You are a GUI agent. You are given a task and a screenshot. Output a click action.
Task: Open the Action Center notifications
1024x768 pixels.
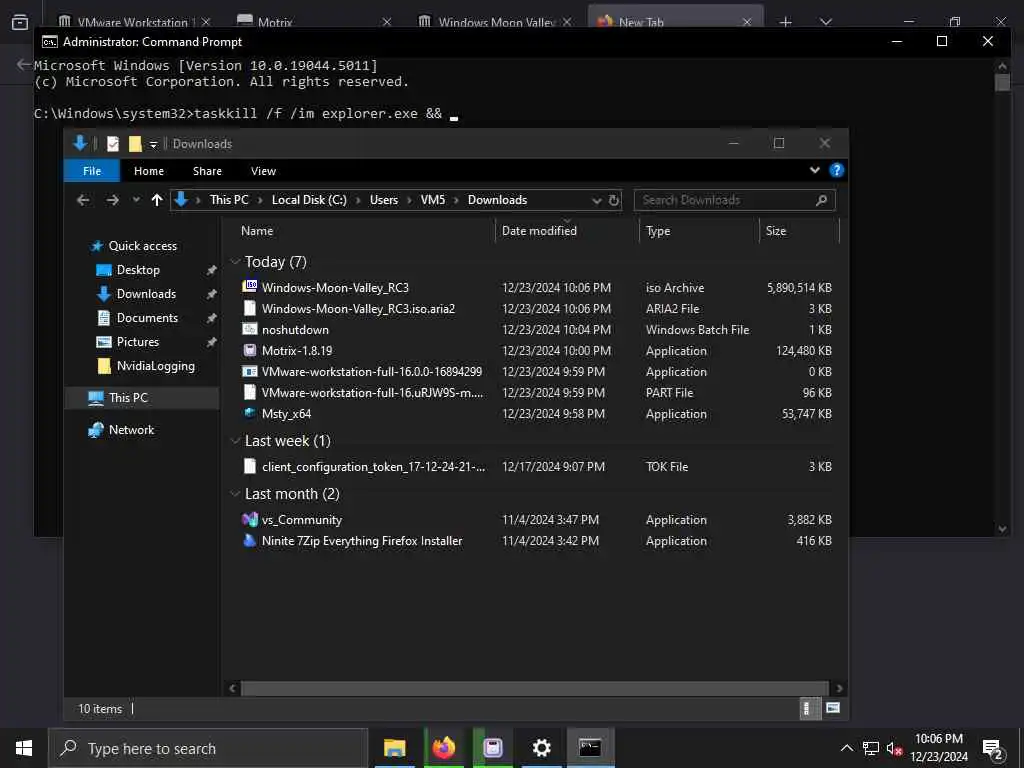(x=993, y=749)
